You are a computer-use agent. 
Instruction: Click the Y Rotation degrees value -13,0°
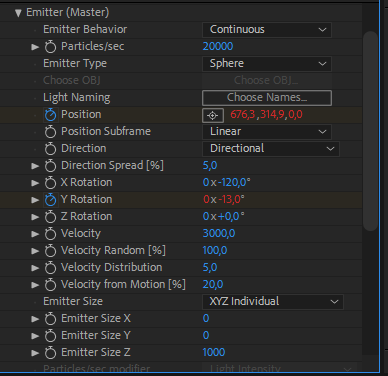tap(231, 200)
